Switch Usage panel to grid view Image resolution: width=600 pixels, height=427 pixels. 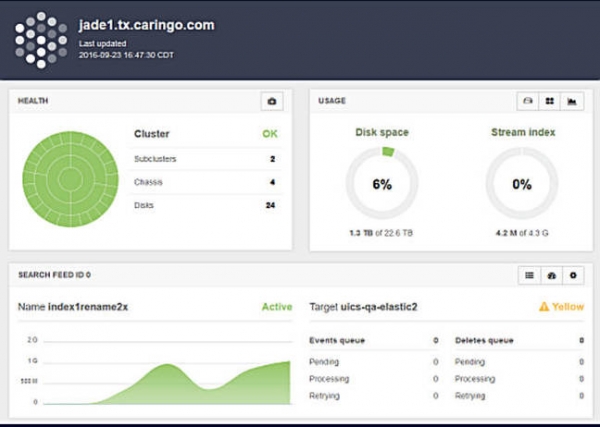(550, 101)
